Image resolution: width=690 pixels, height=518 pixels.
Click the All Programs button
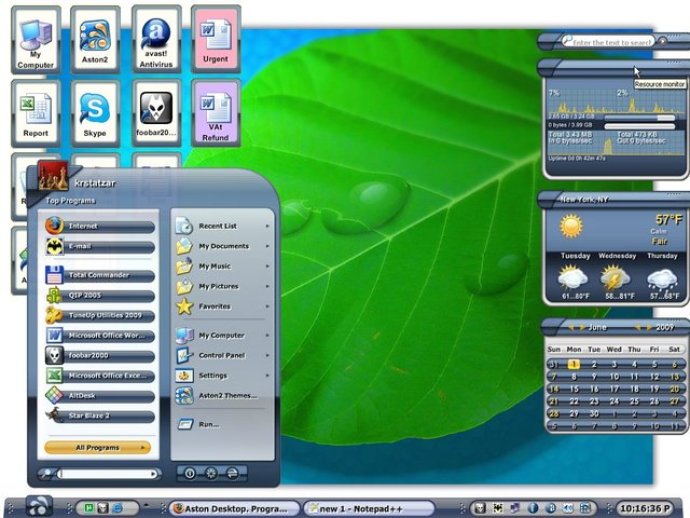[98, 448]
